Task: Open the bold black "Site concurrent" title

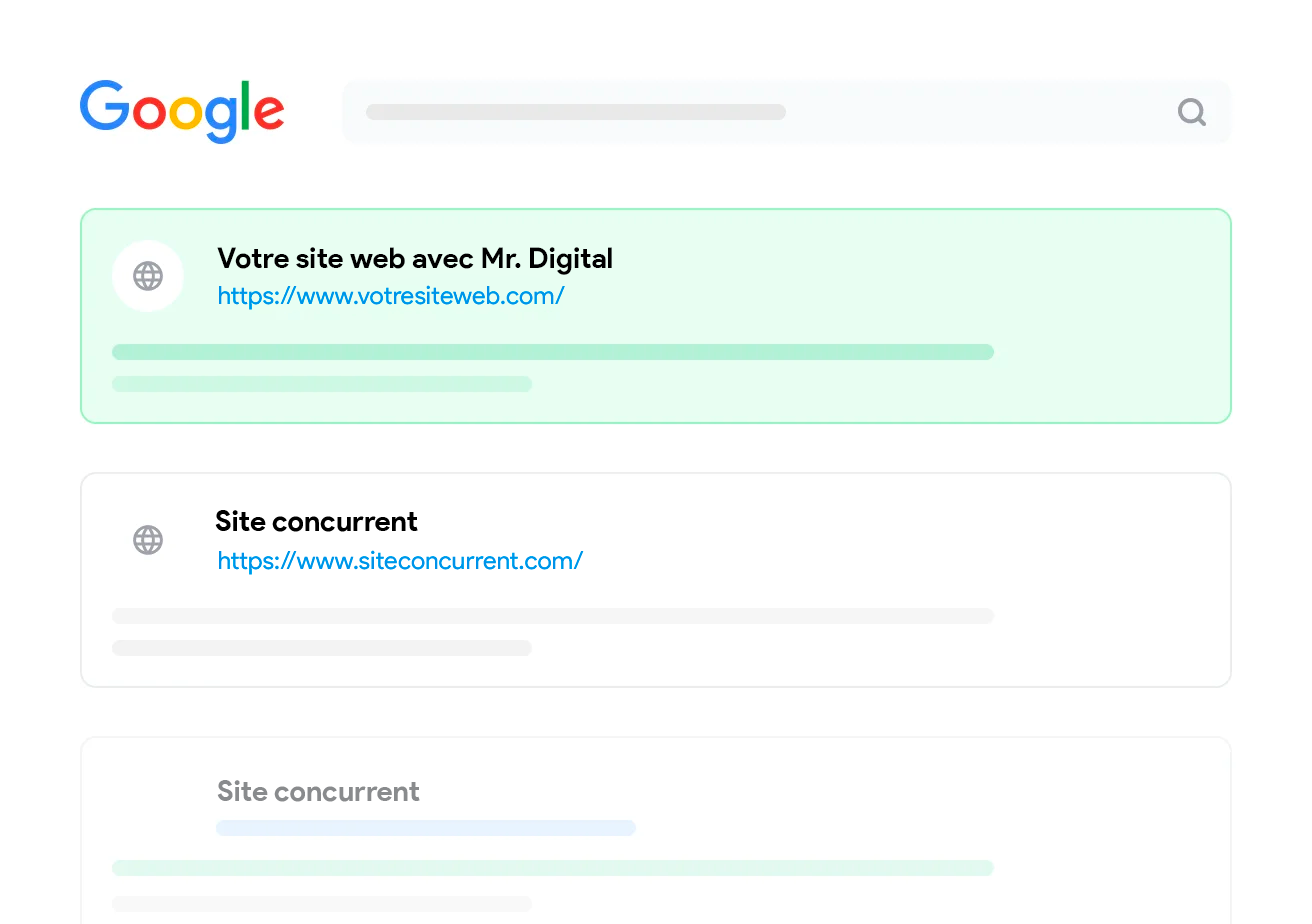Action: pyautogui.click(x=316, y=522)
